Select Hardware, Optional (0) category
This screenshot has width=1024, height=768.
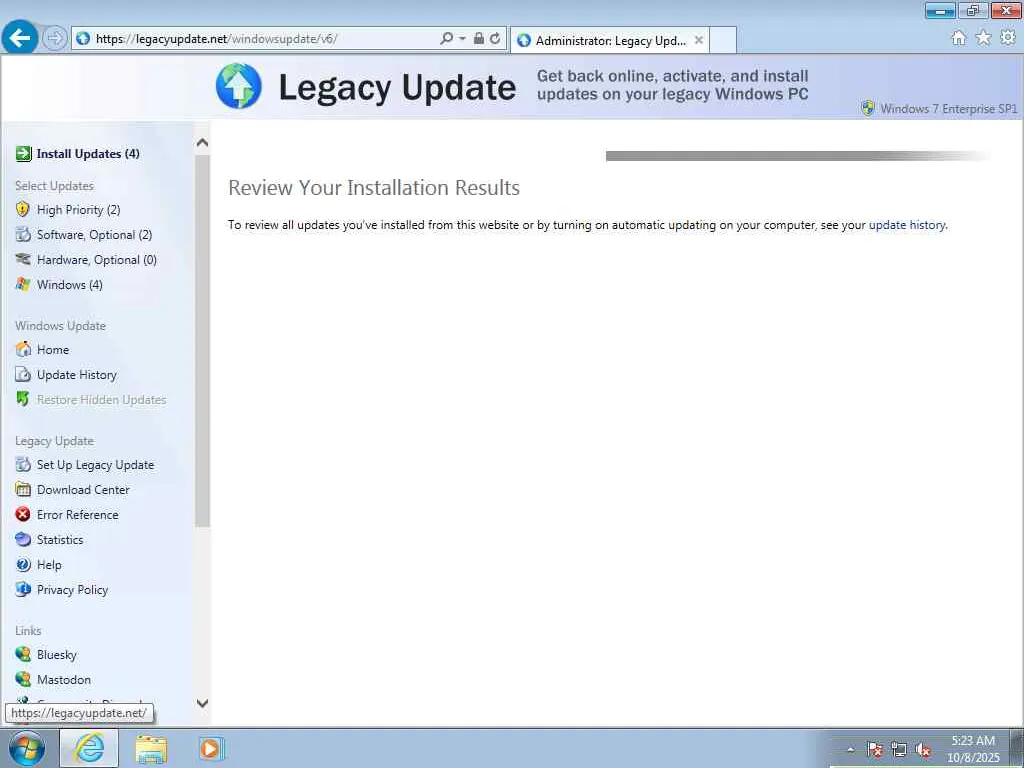97,260
